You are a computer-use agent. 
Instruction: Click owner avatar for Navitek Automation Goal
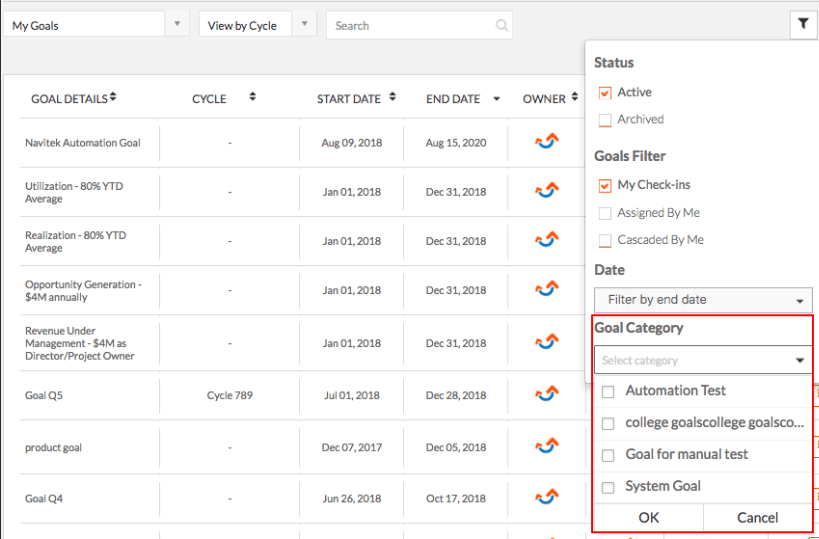pos(547,142)
